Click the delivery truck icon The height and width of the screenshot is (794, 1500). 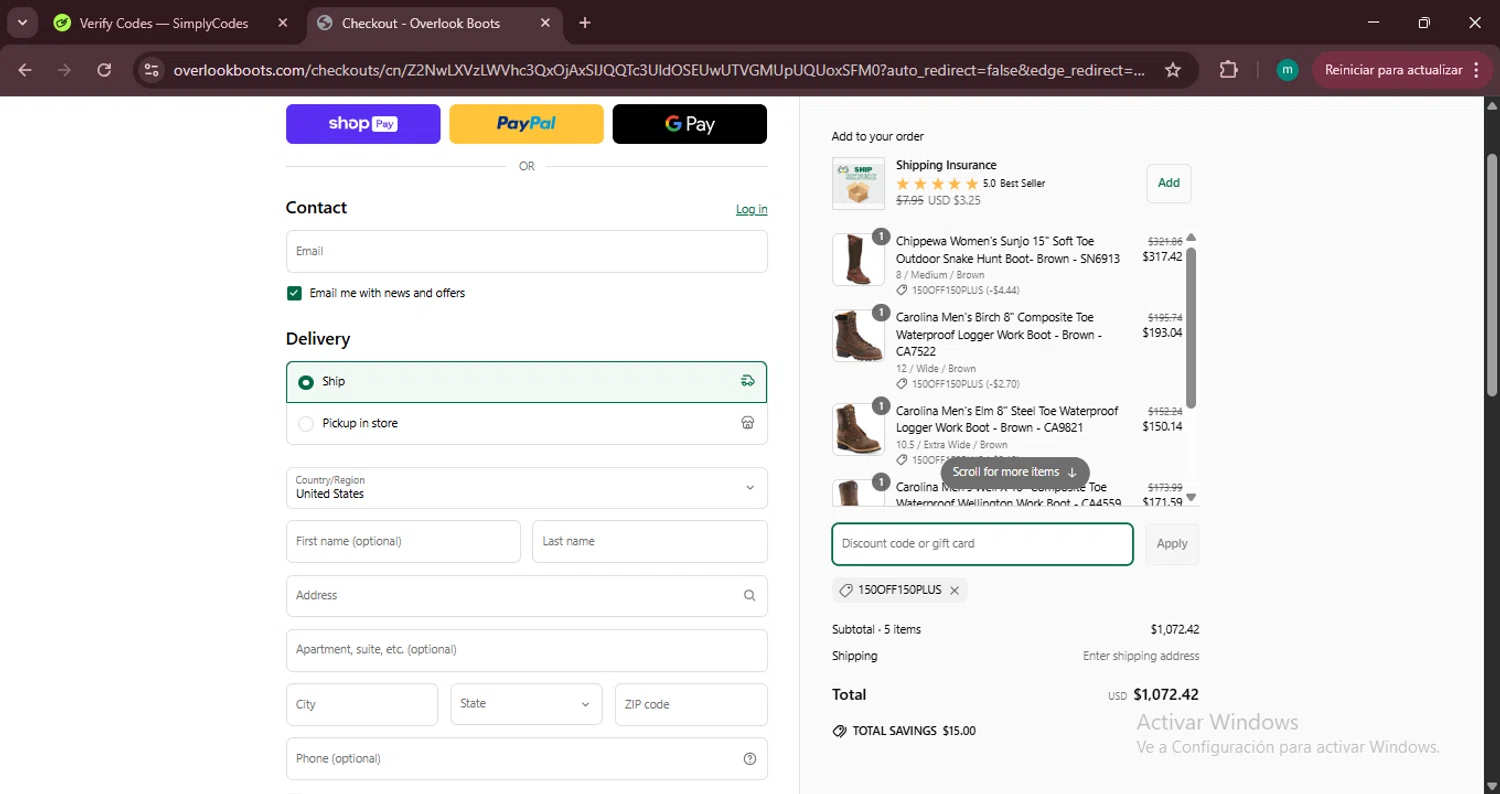click(747, 381)
